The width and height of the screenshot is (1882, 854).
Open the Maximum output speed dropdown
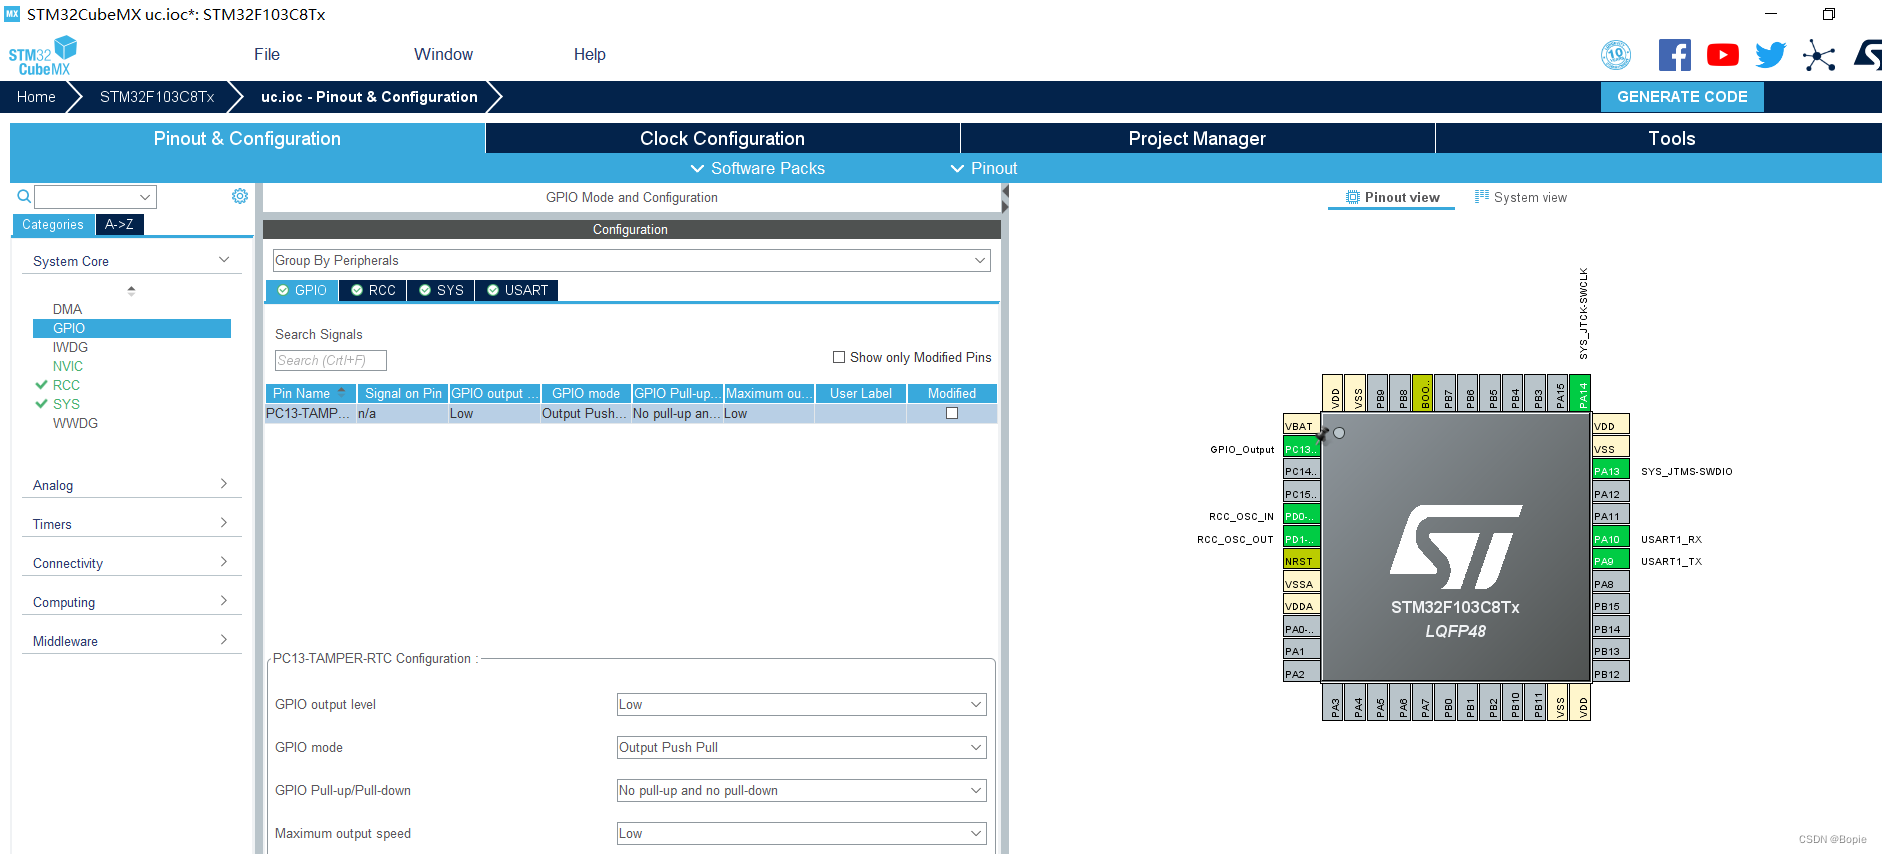click(802, 833)
